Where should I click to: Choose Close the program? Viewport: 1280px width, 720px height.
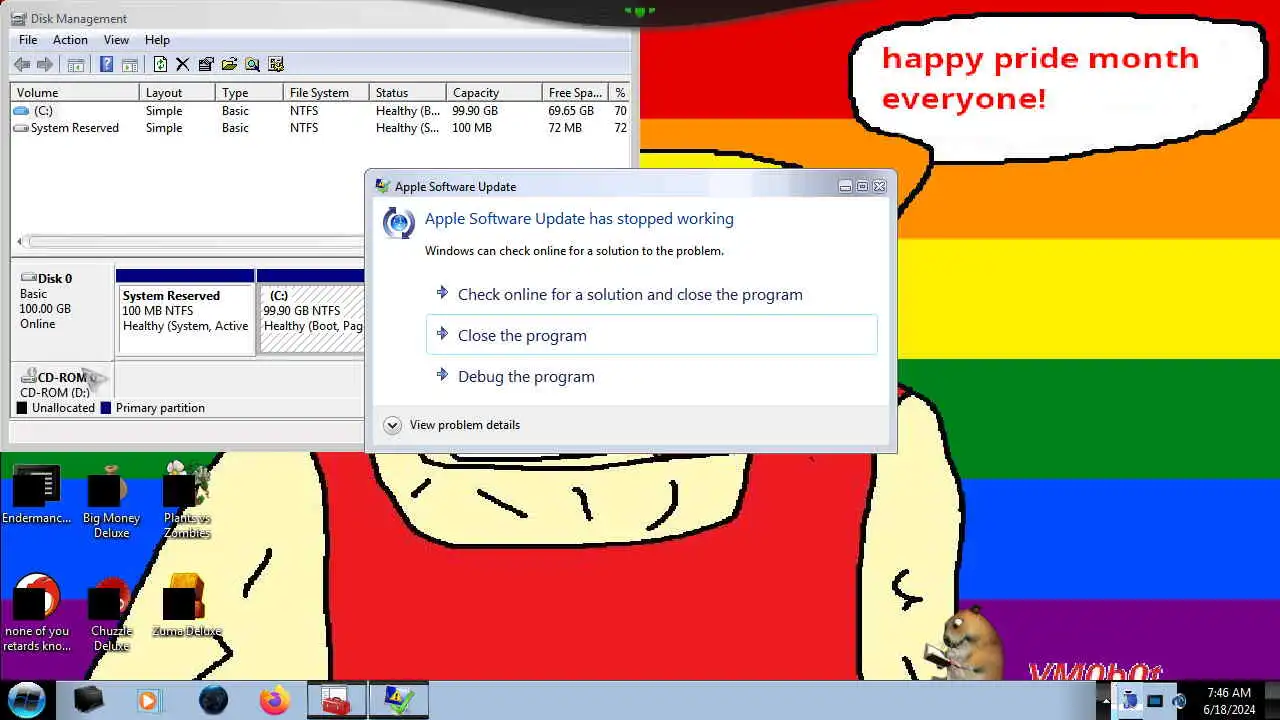tap(652, 335)
